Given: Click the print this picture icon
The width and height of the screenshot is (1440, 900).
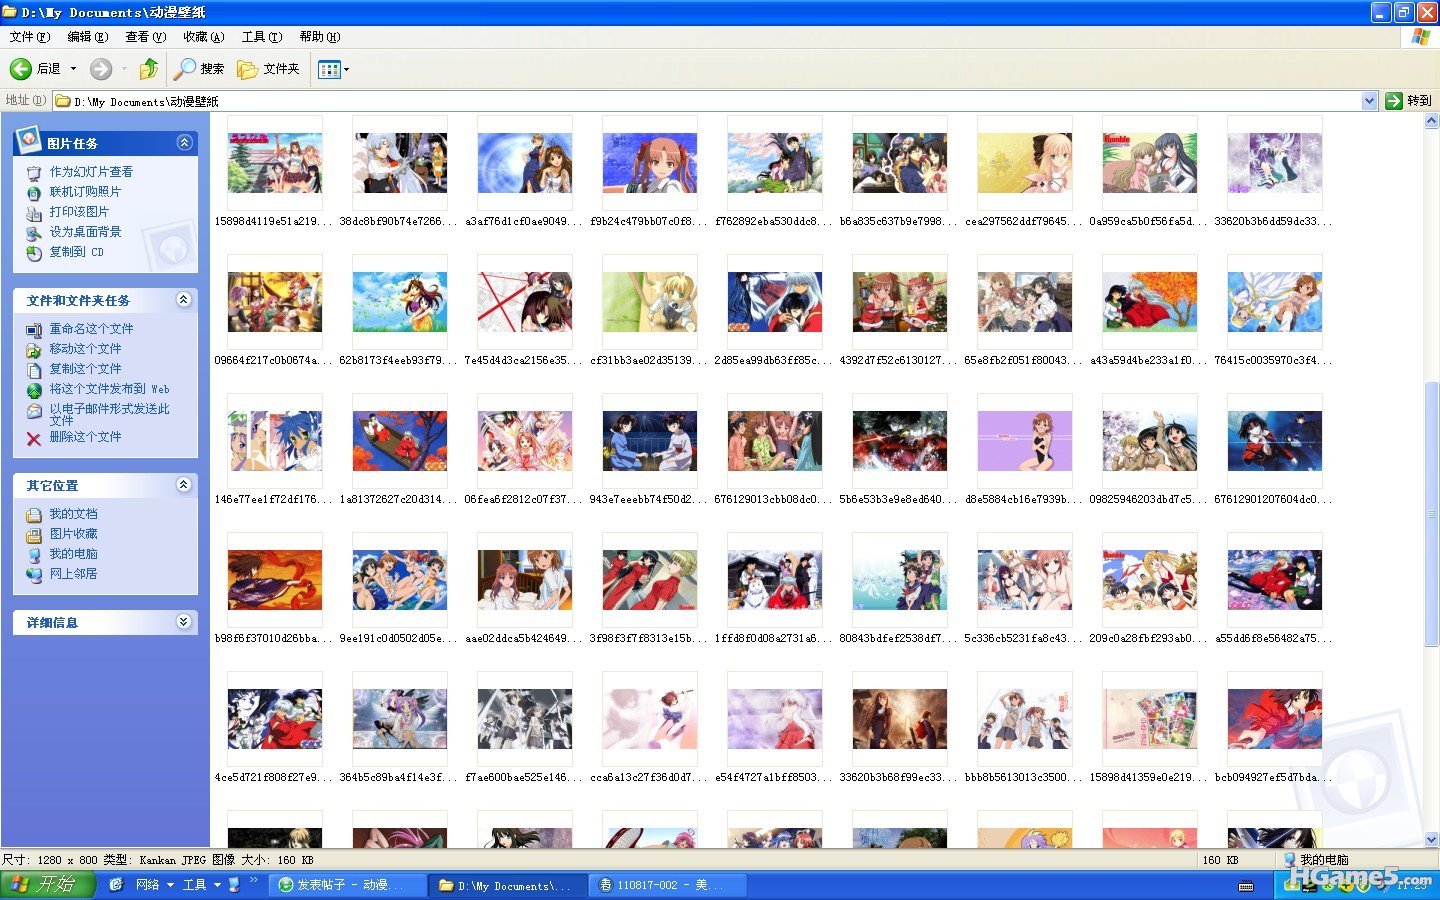Looking at the screenshot, I should [33, 213].
